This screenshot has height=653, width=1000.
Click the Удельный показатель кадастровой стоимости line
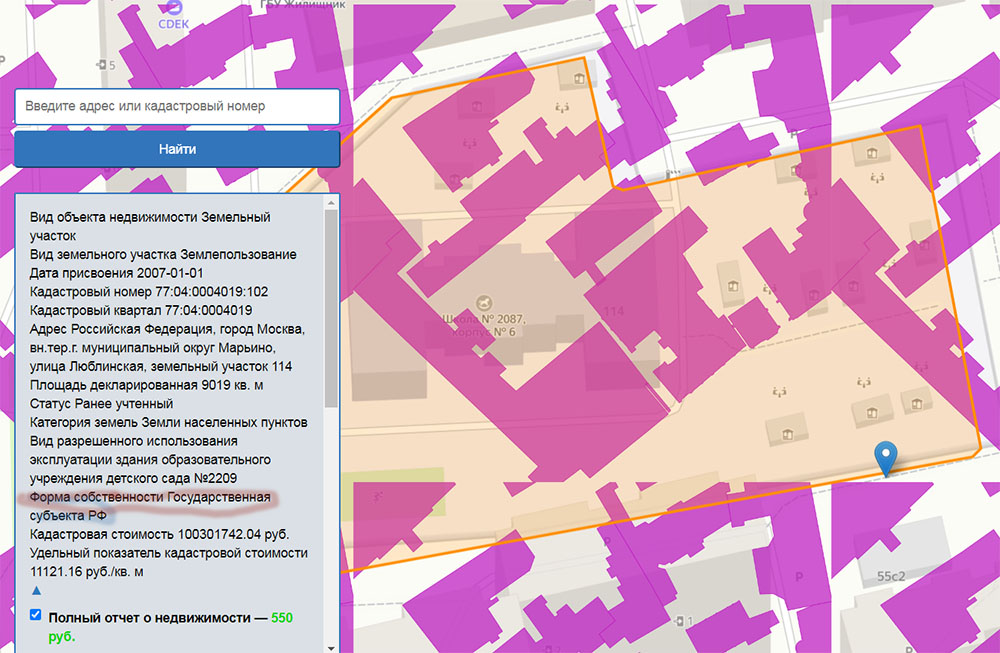(x=168, y=553)
